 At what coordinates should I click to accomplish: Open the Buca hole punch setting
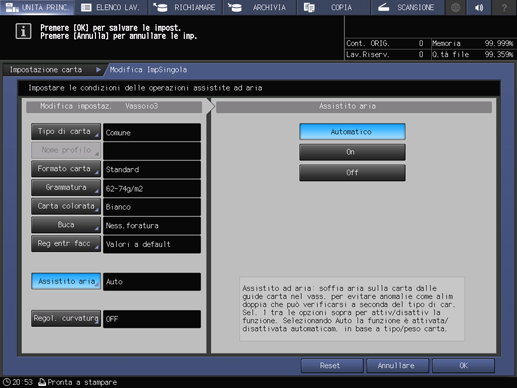(66, 225)
